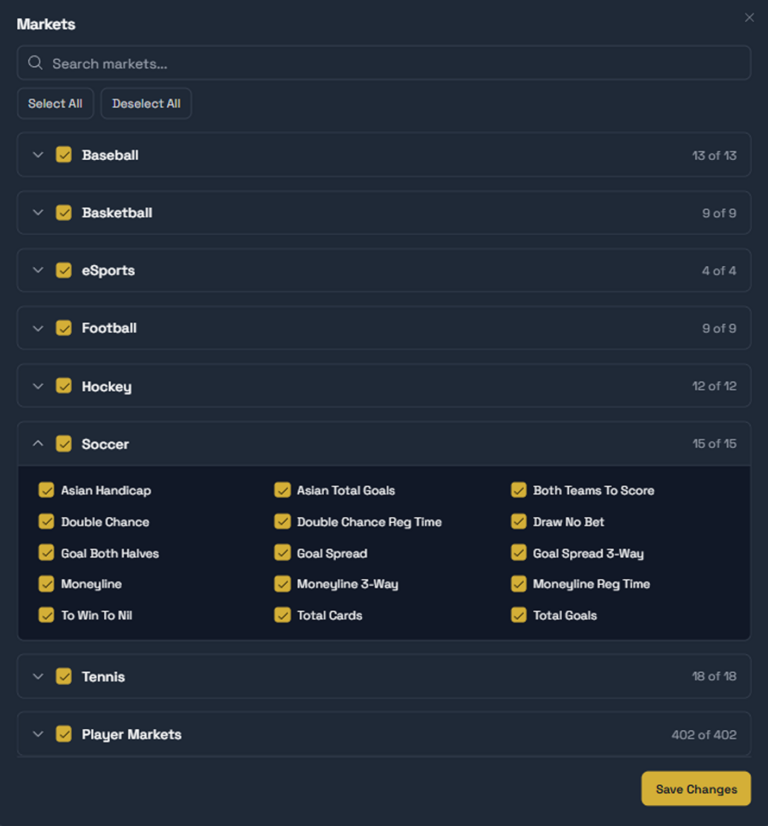The width and height of the screenshot is (768, 826).
Task: Uncheck Moneyline 3-Way option
Action: [x=282, y=584]
